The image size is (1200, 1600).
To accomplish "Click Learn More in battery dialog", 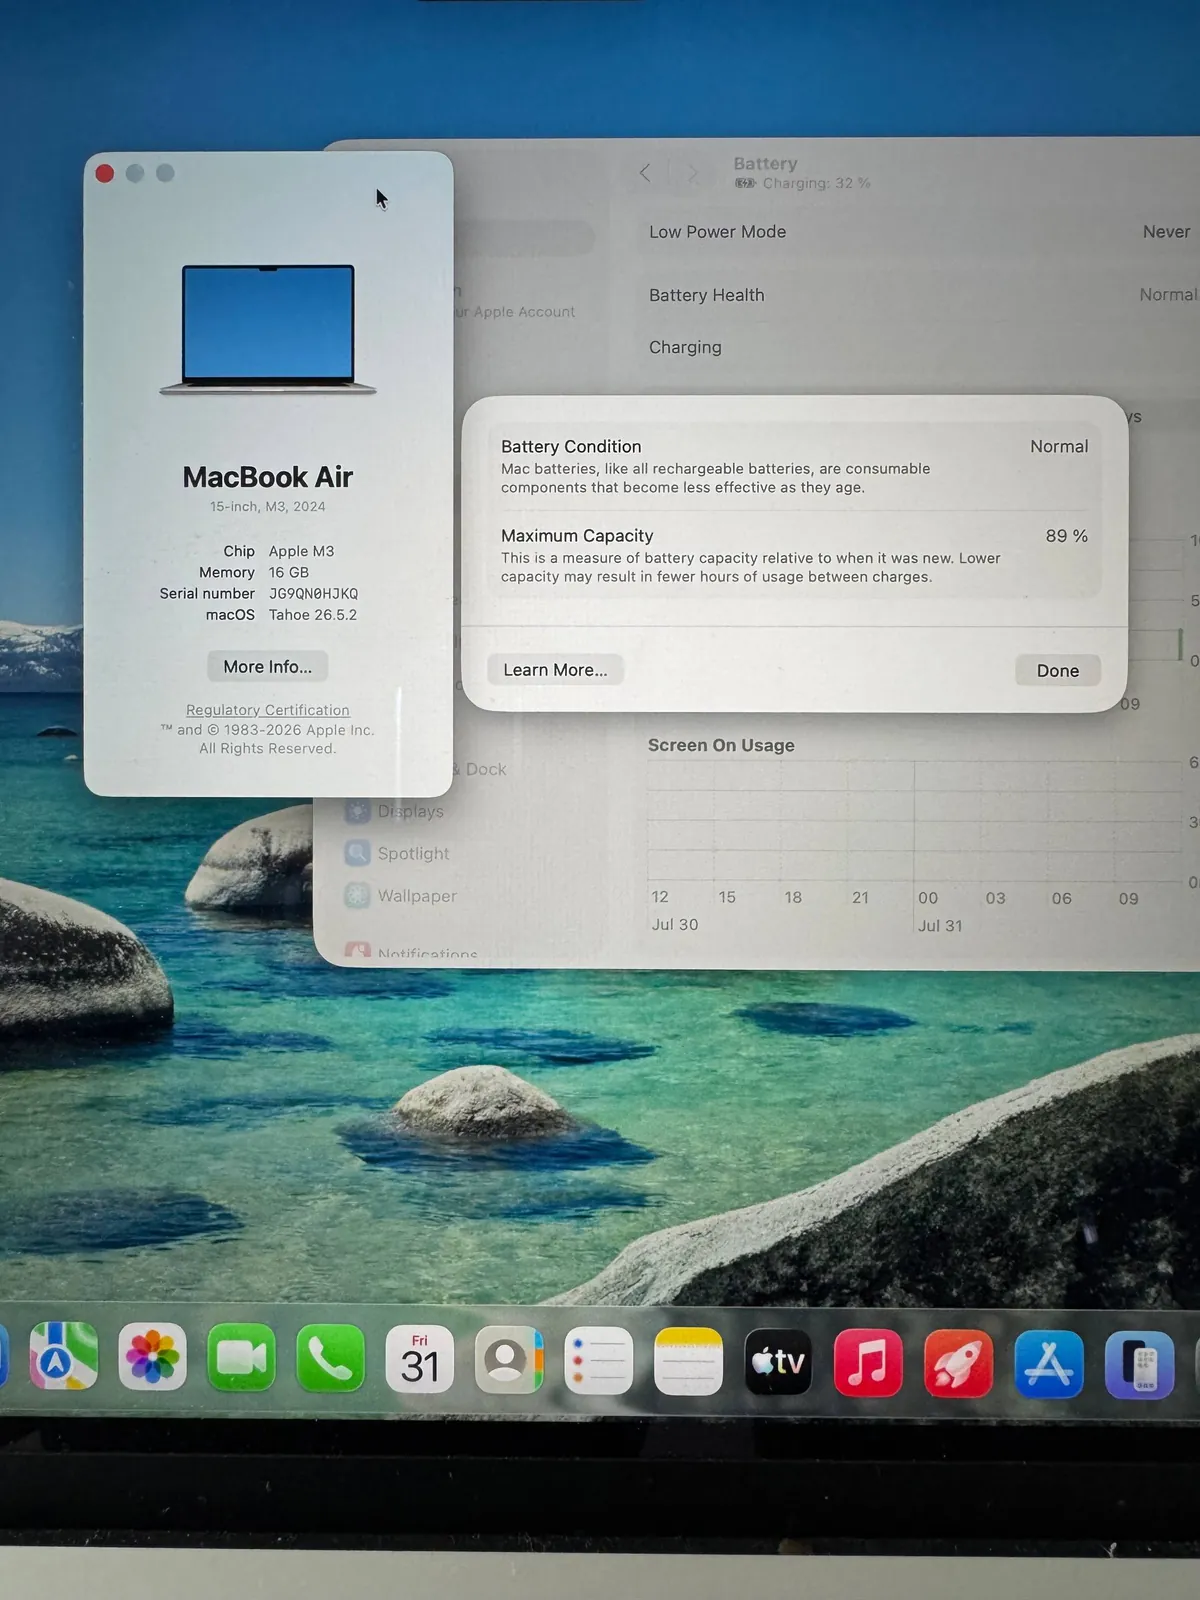I will [555, 670].
